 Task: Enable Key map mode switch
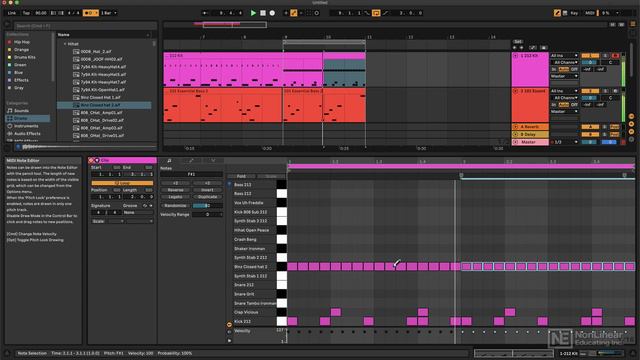point(574,13)
